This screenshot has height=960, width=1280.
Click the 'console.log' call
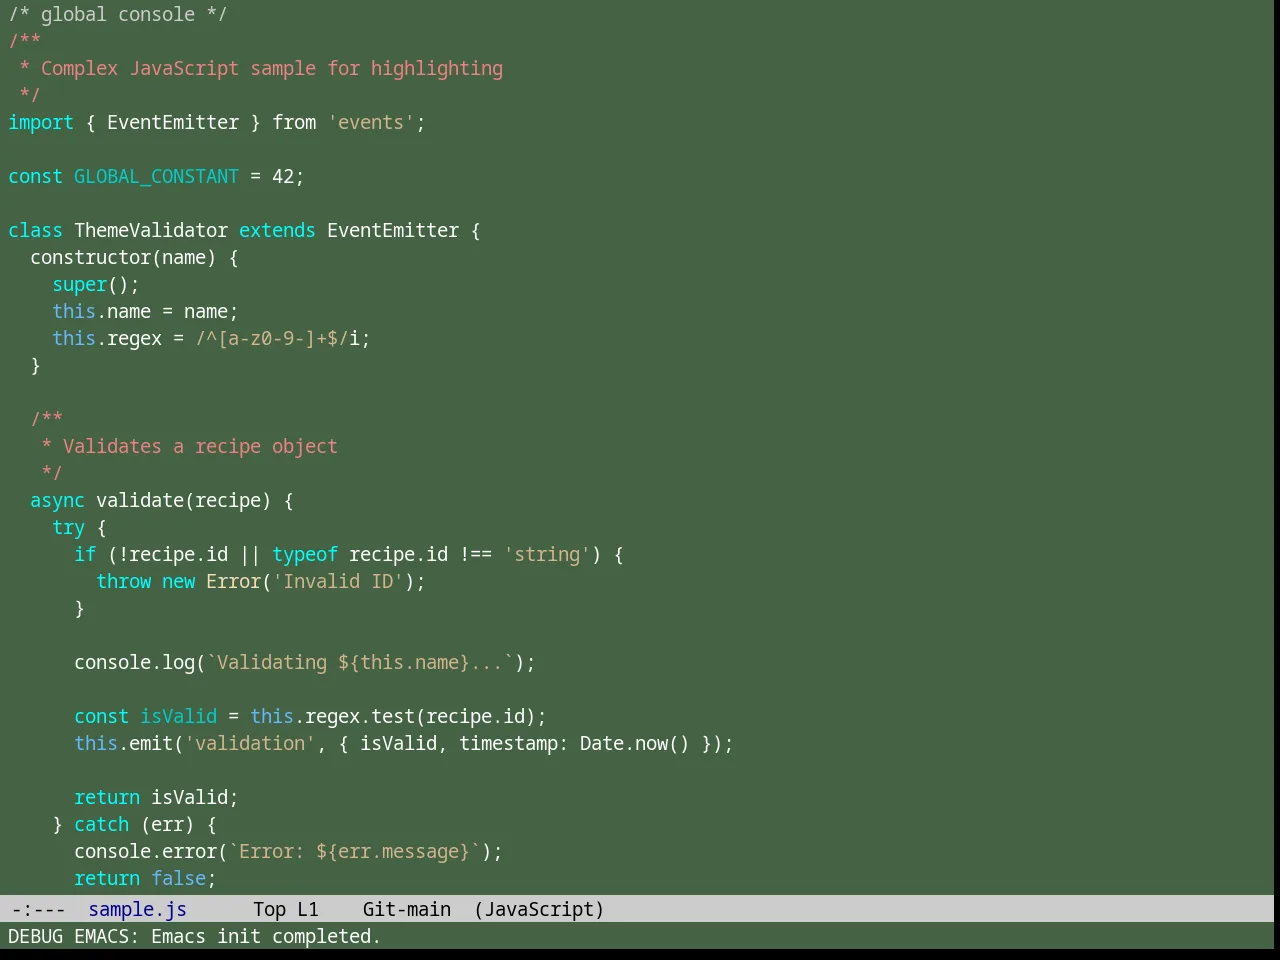(x=134, y=662)
